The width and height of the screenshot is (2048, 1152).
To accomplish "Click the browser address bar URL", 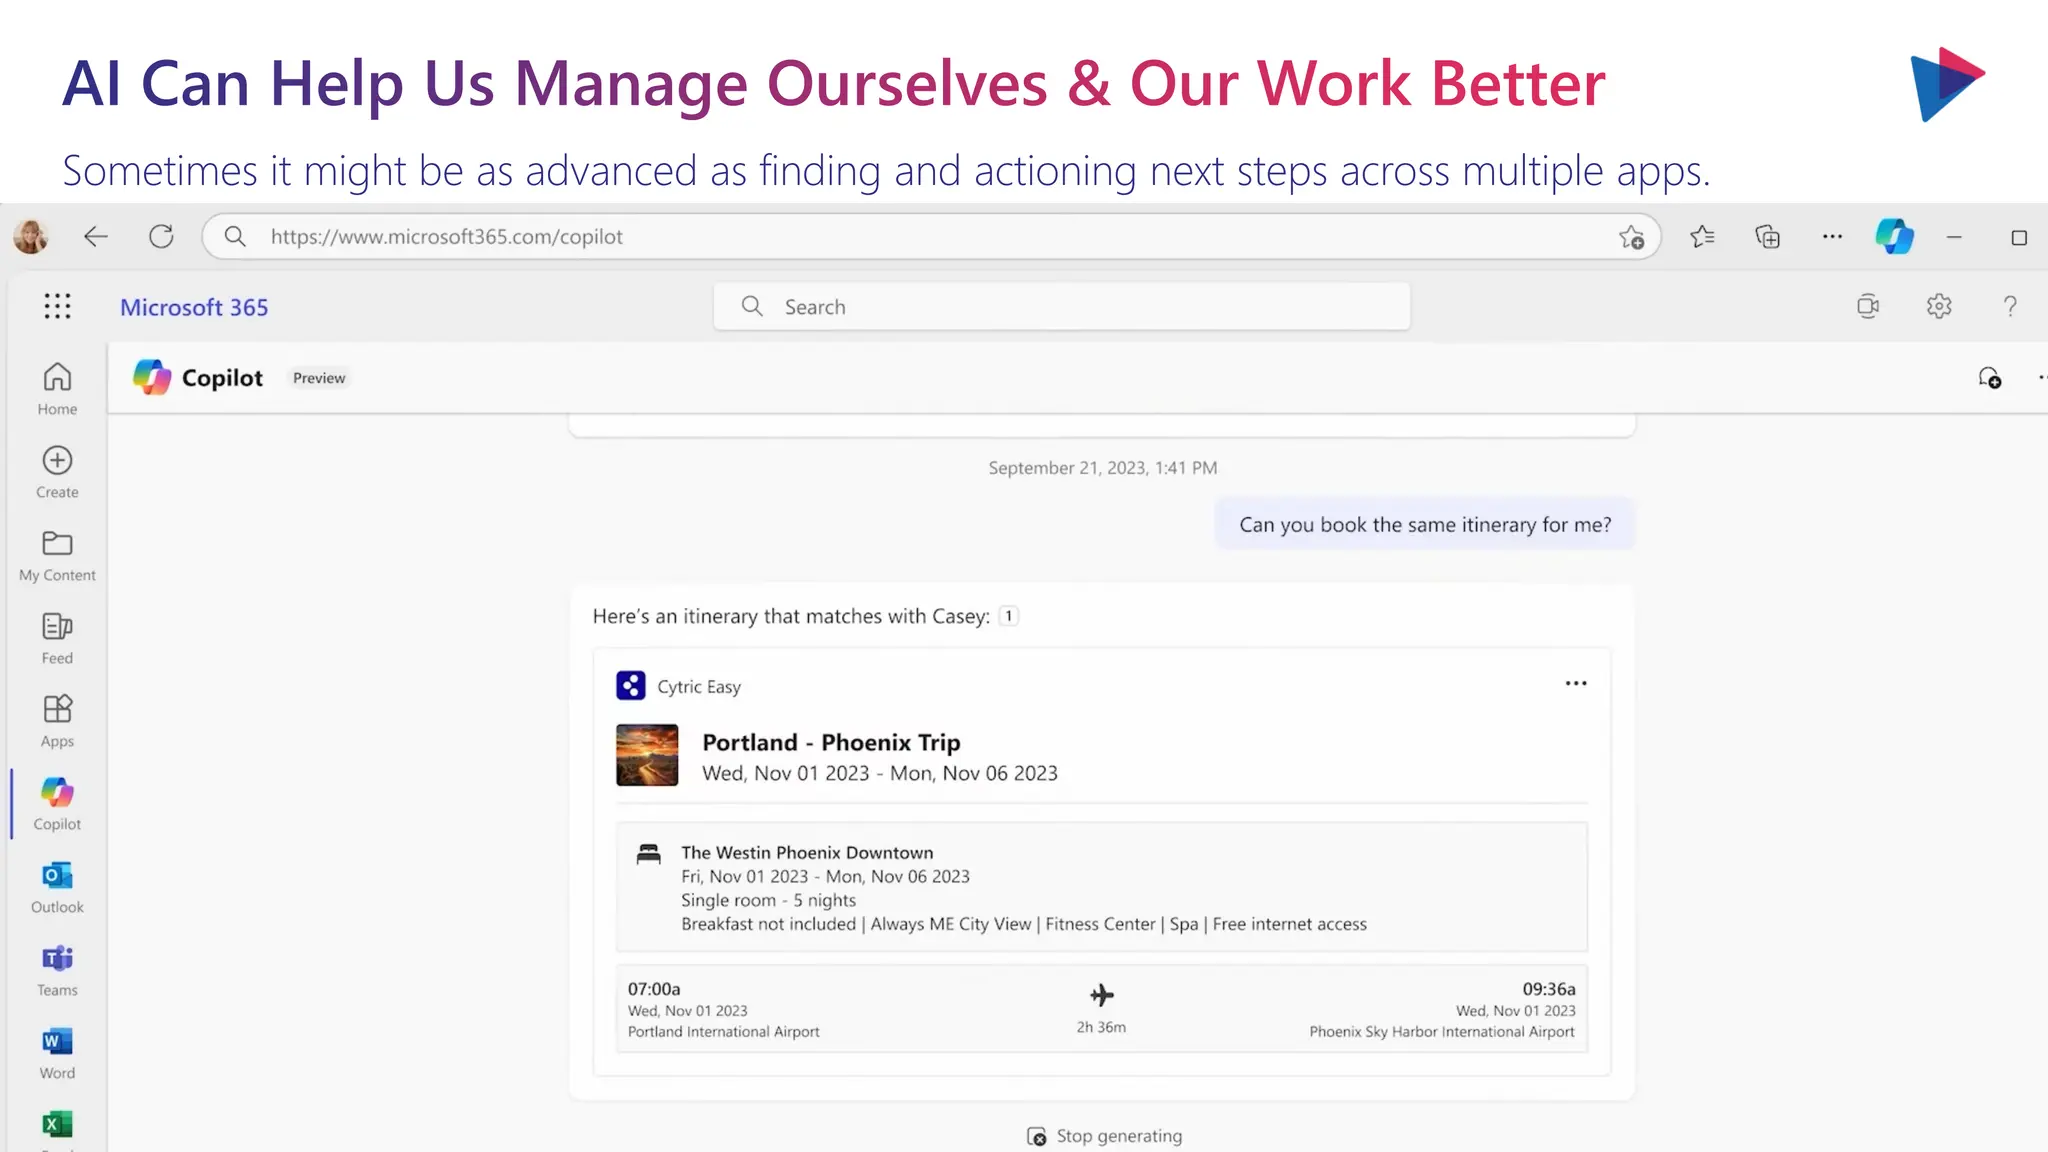I will tap(447, 237).
